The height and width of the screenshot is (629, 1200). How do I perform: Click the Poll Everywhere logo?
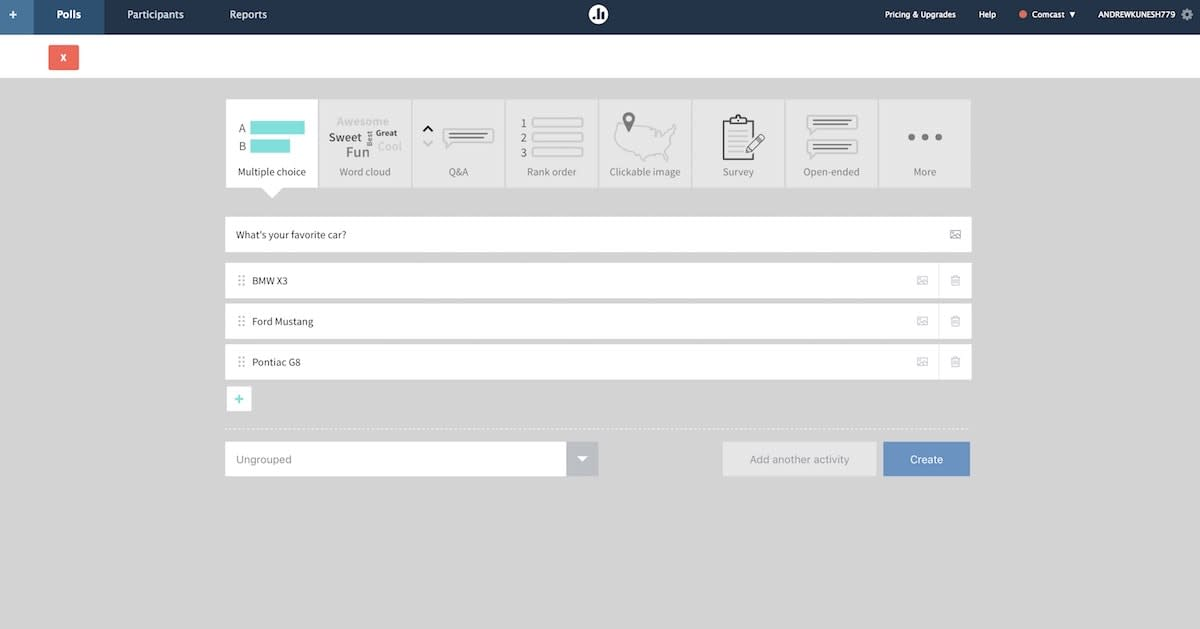click(x=598, y=14)
